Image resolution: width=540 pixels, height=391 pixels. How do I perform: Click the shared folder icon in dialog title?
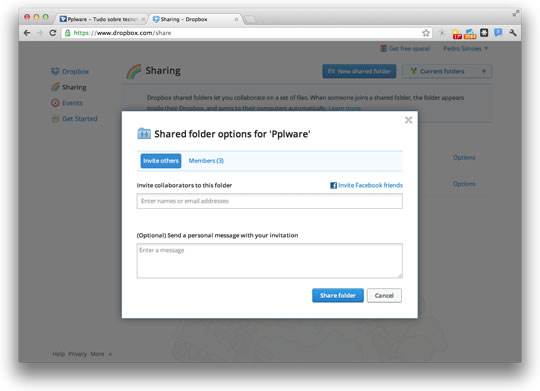[x=144, y=133]
